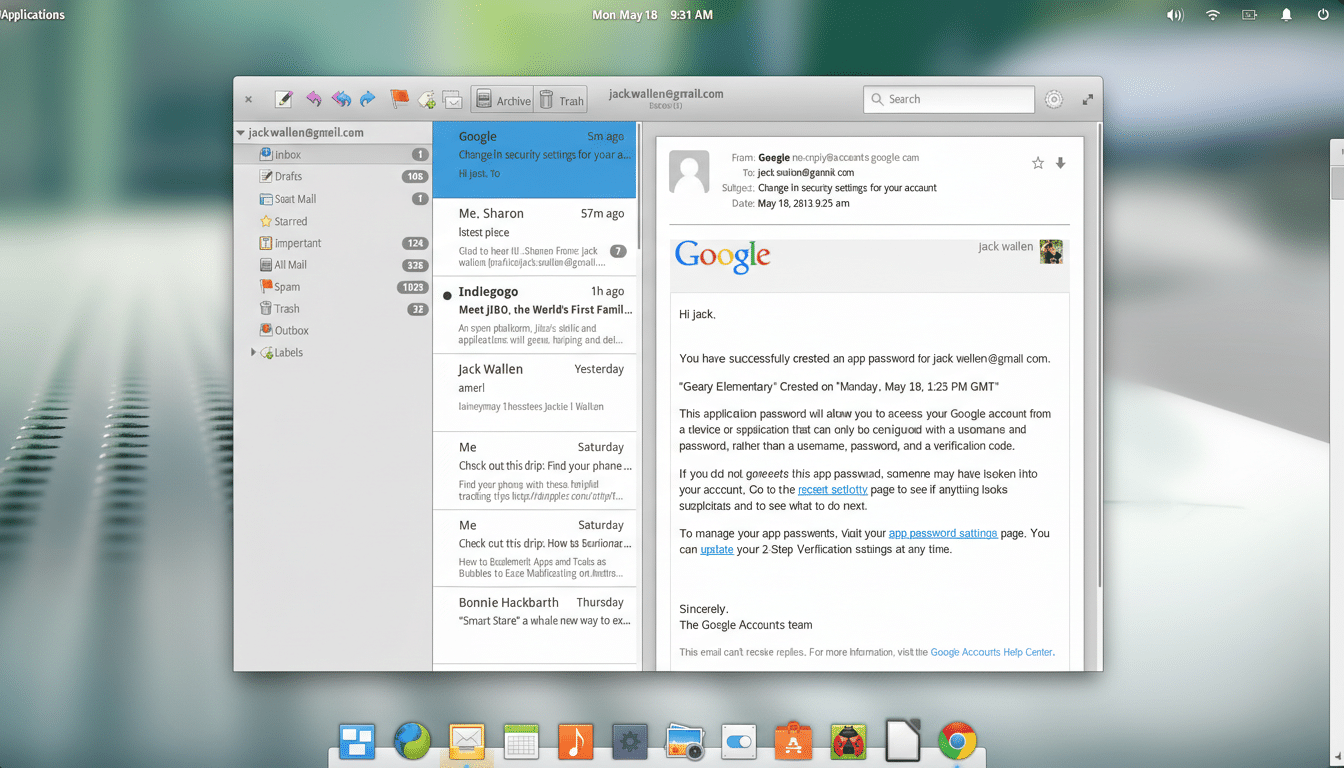Flag the conversation using the flag icon

pos(398,98)
